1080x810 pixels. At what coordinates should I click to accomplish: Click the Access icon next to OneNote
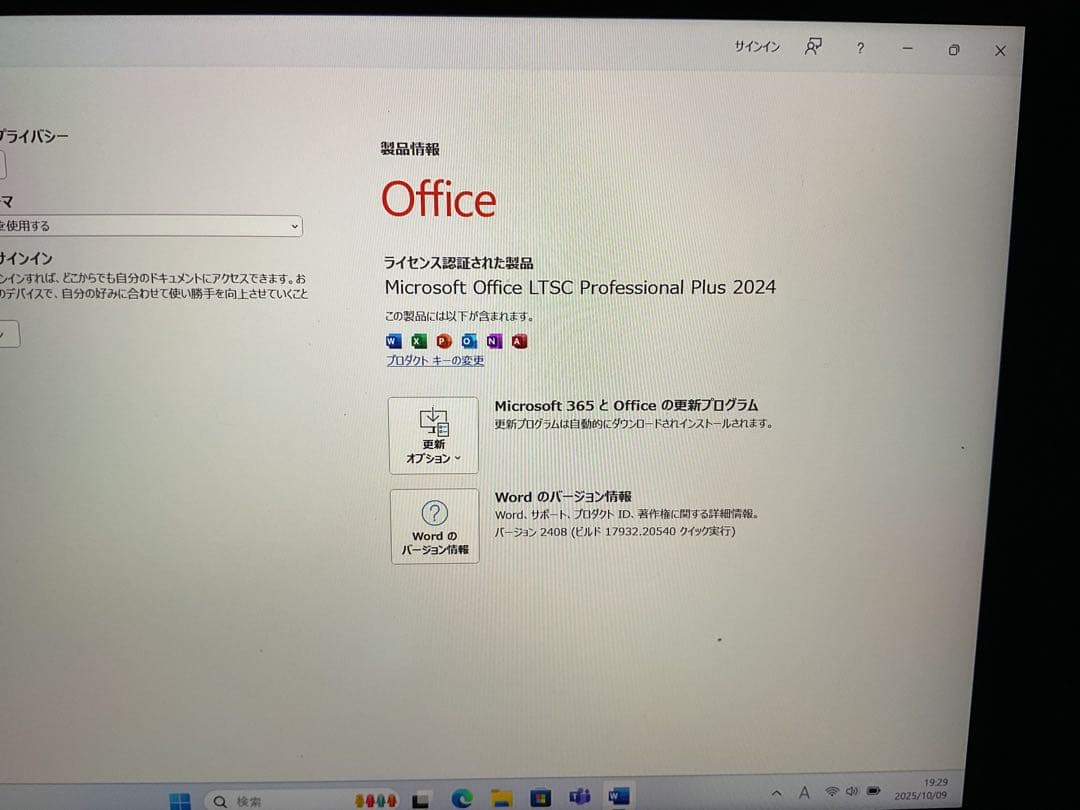518,341
